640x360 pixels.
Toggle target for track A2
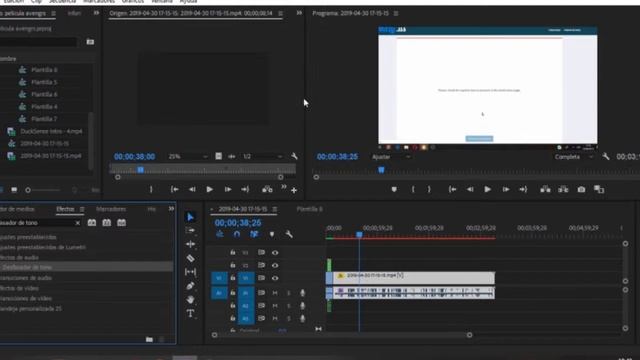[x=245, y=306]
